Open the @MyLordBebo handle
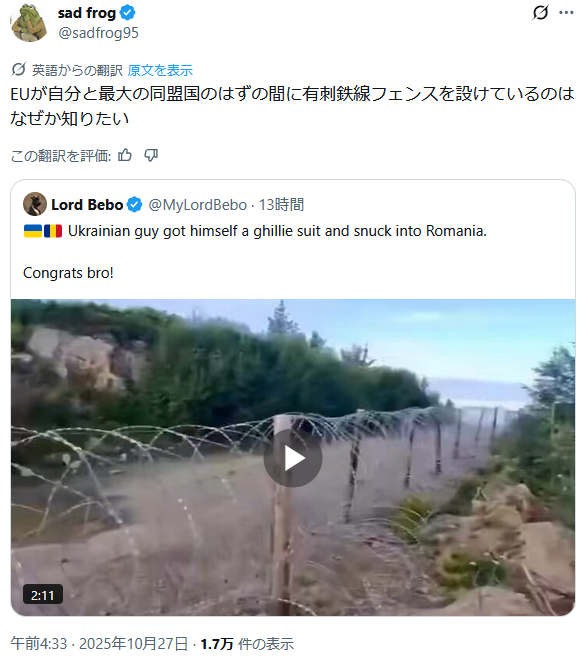The height and width of the screenshot is (663, 587). tap(197, 205)
